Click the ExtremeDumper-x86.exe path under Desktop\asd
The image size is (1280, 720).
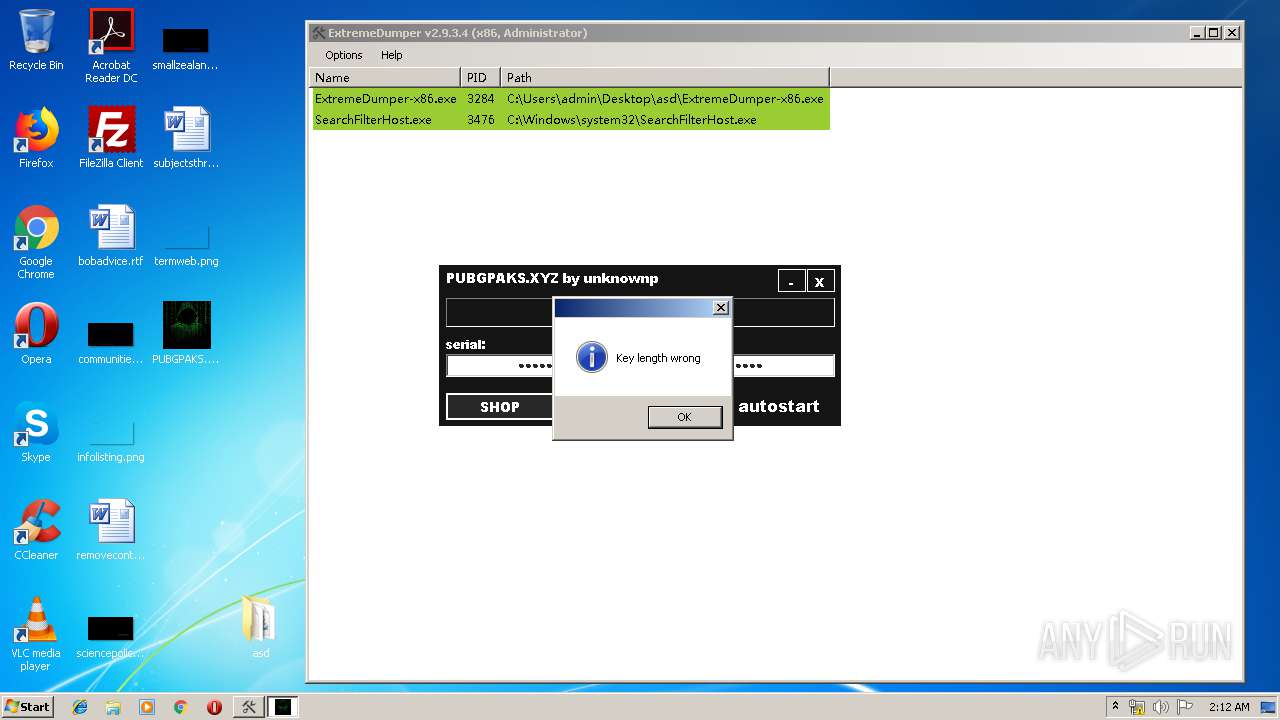[665, 99]
